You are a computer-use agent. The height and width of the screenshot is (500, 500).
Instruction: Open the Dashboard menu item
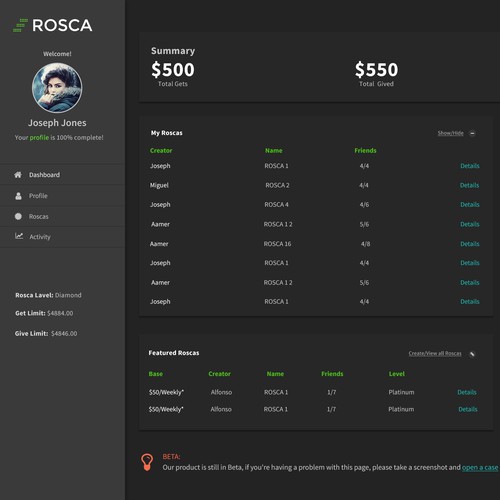point(44,175)
